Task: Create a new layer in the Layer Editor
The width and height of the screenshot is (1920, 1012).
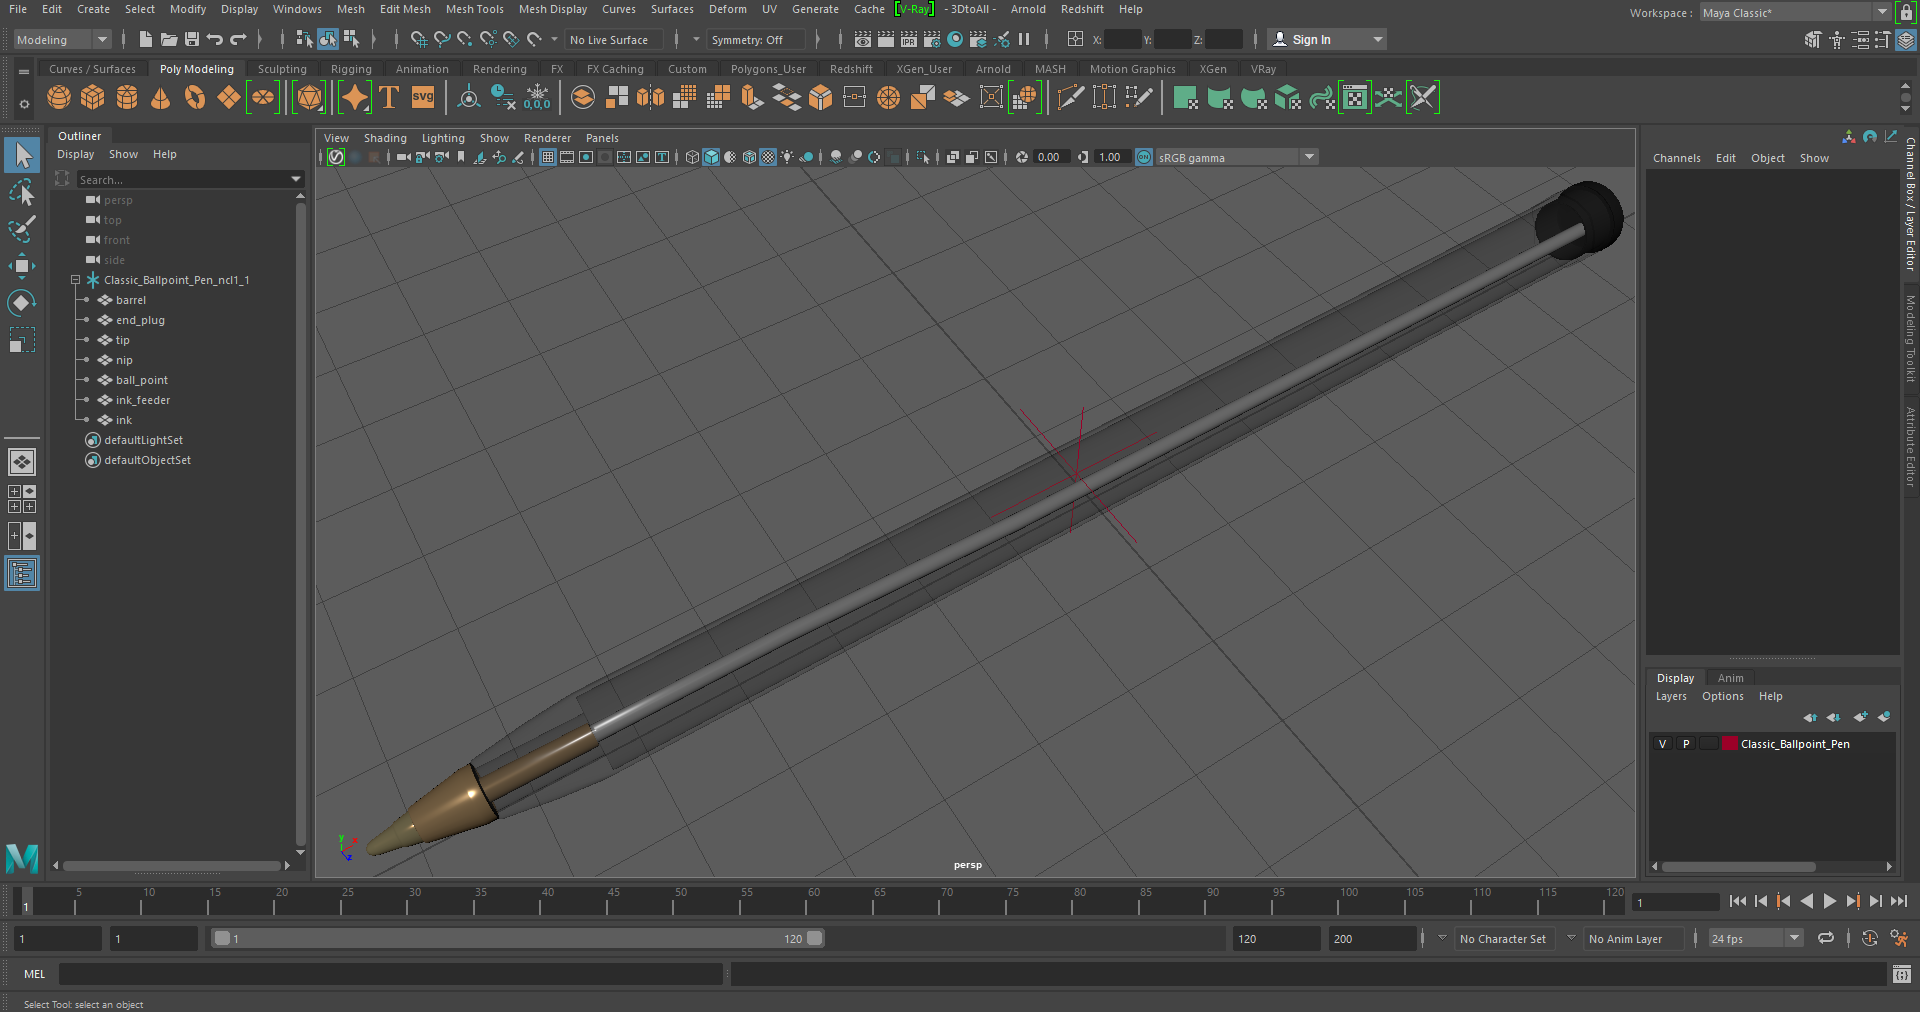Action: coord(1860,717)
